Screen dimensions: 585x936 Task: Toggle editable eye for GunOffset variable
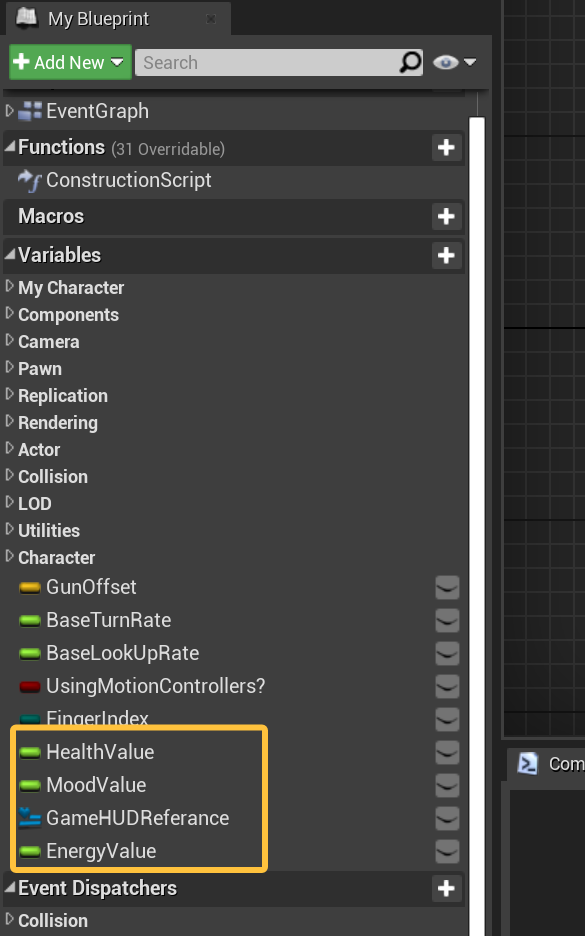point(447,588)
